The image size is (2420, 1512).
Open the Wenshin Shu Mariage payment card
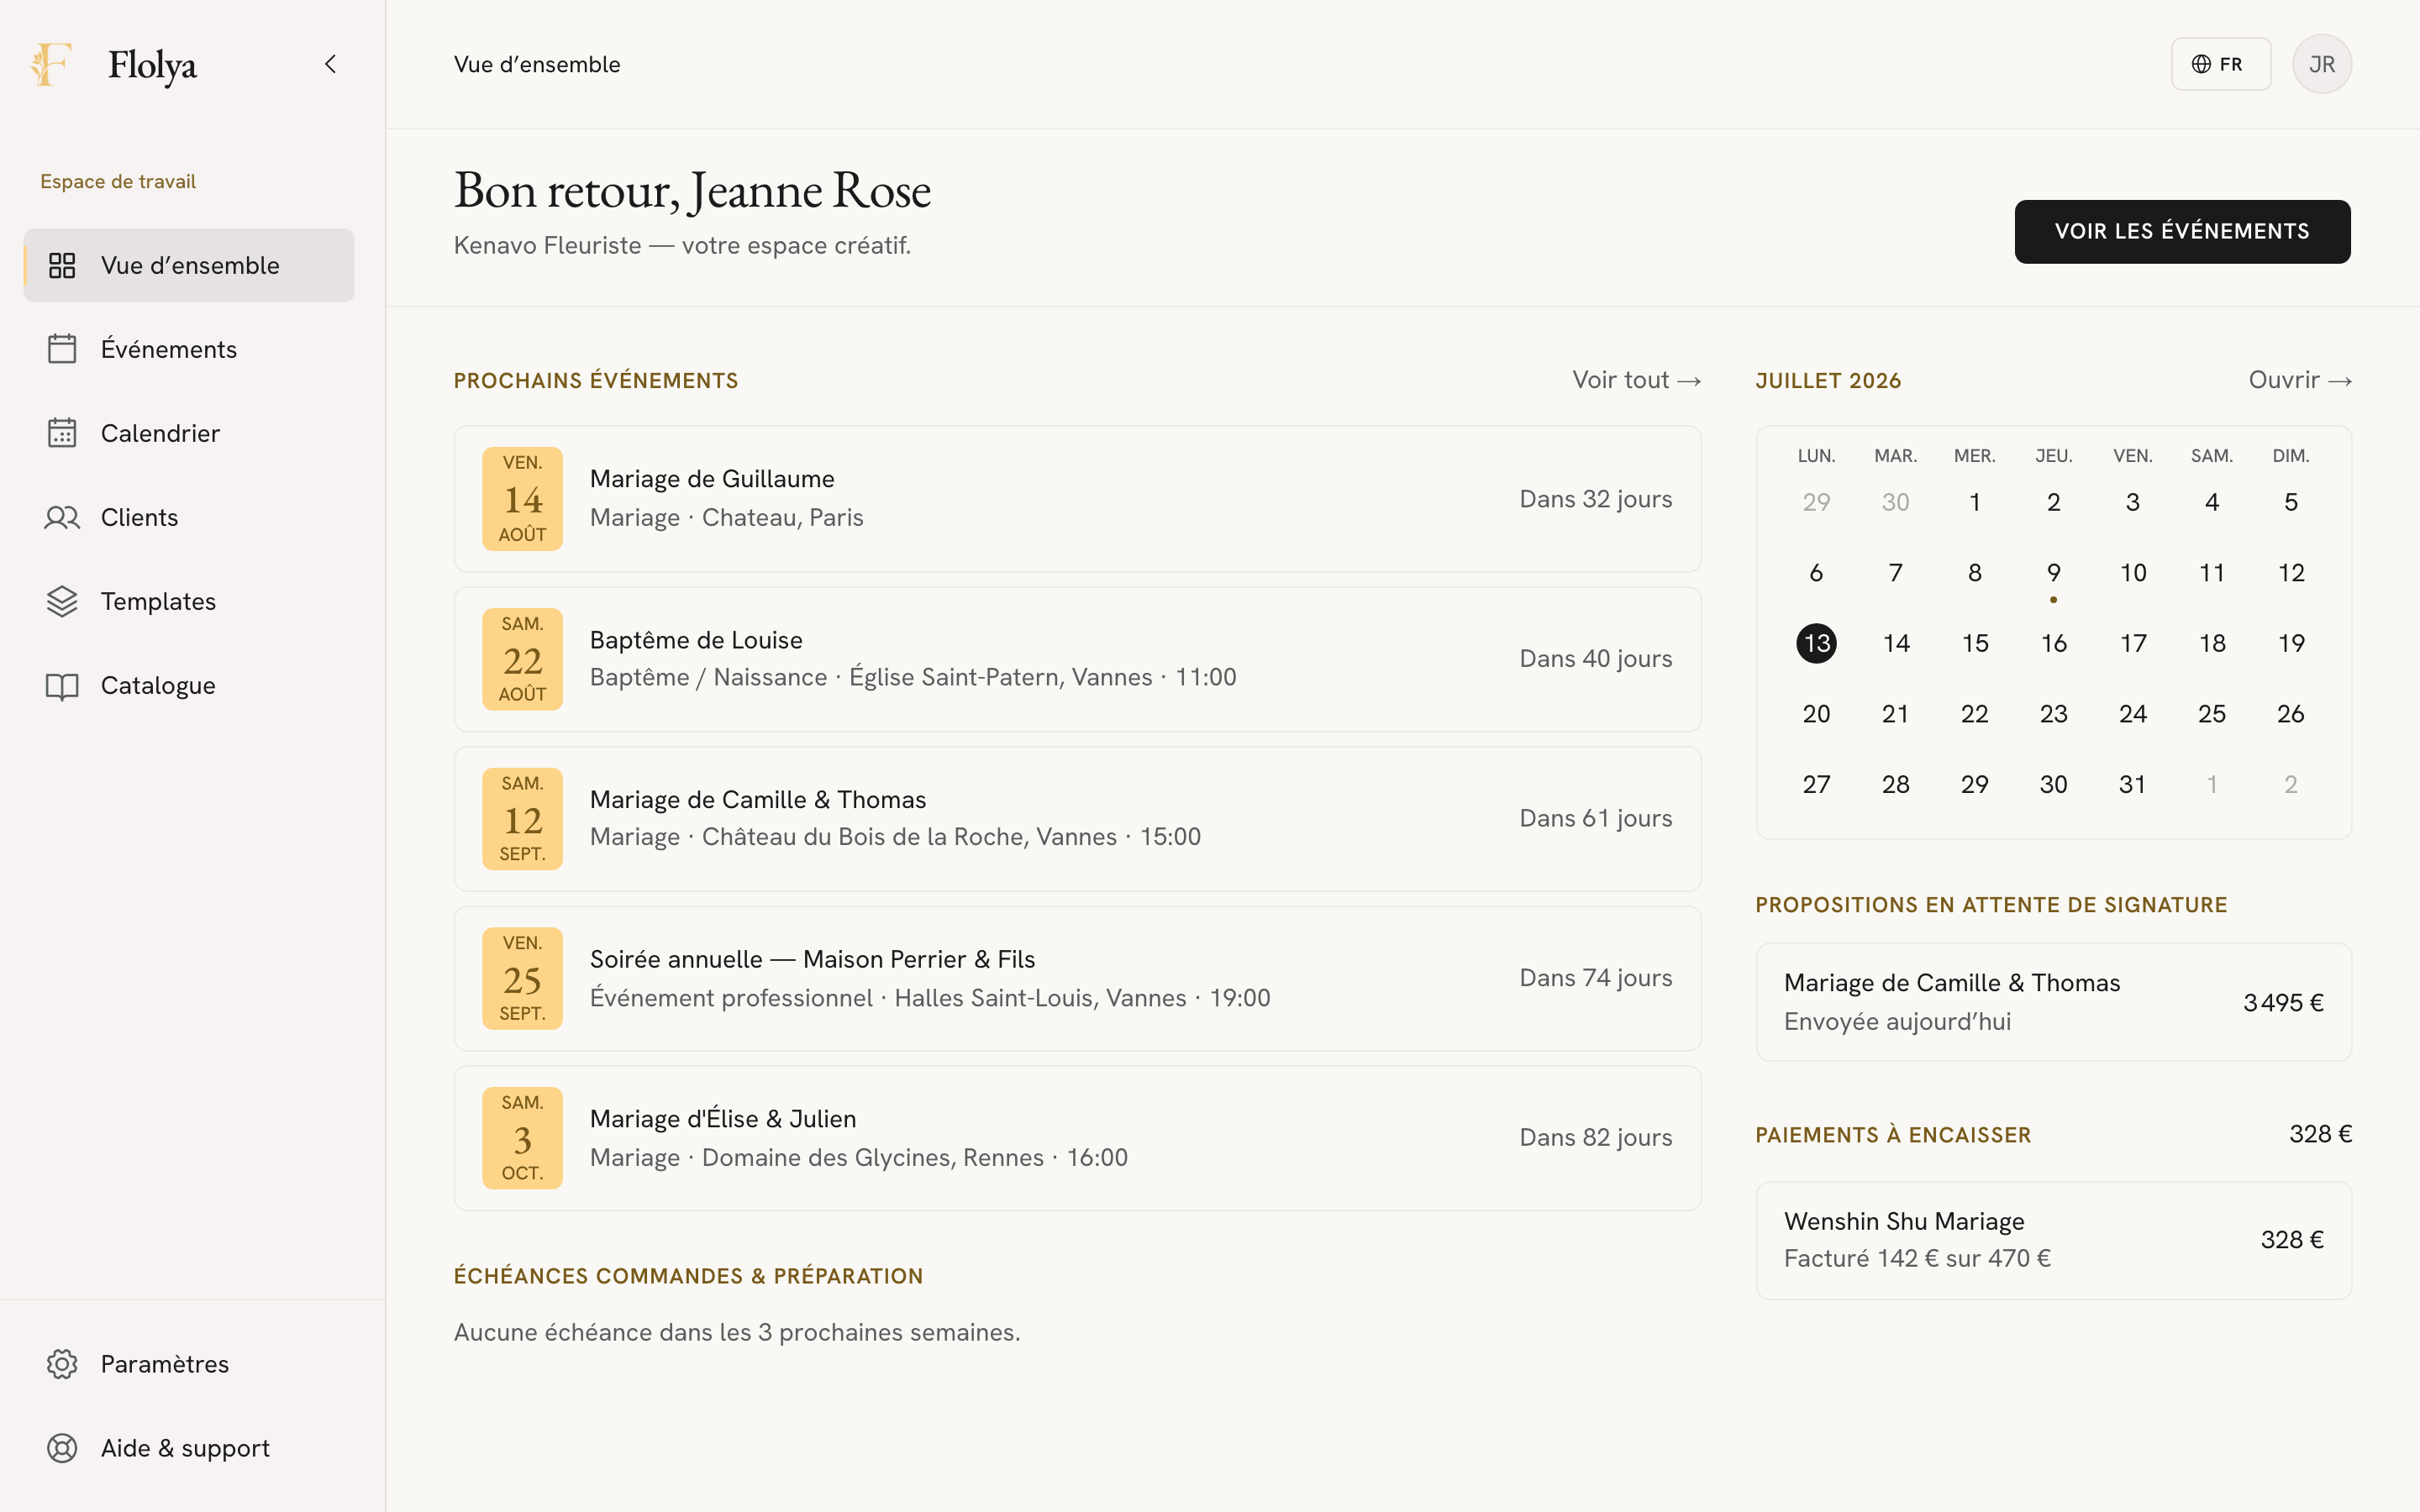(2053, 1240)
